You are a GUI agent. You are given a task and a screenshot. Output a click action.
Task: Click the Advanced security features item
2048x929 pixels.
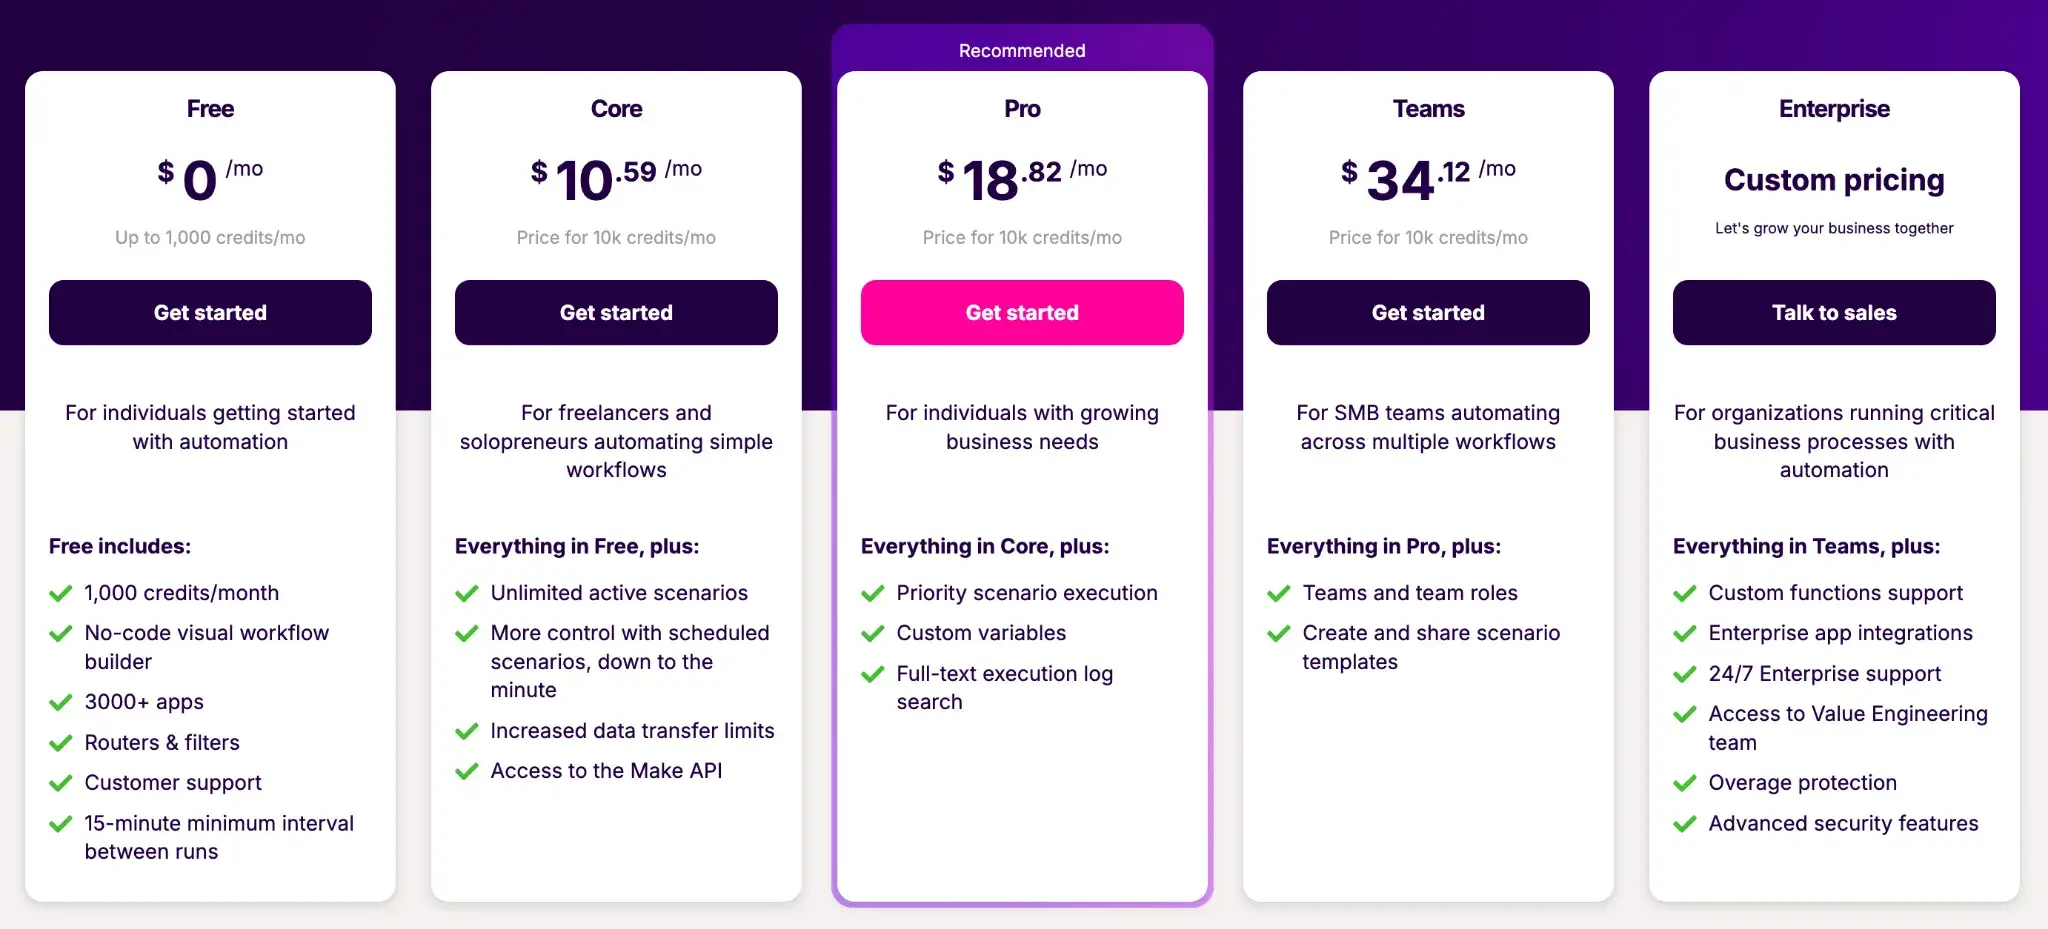click(x=1843, y=824)
